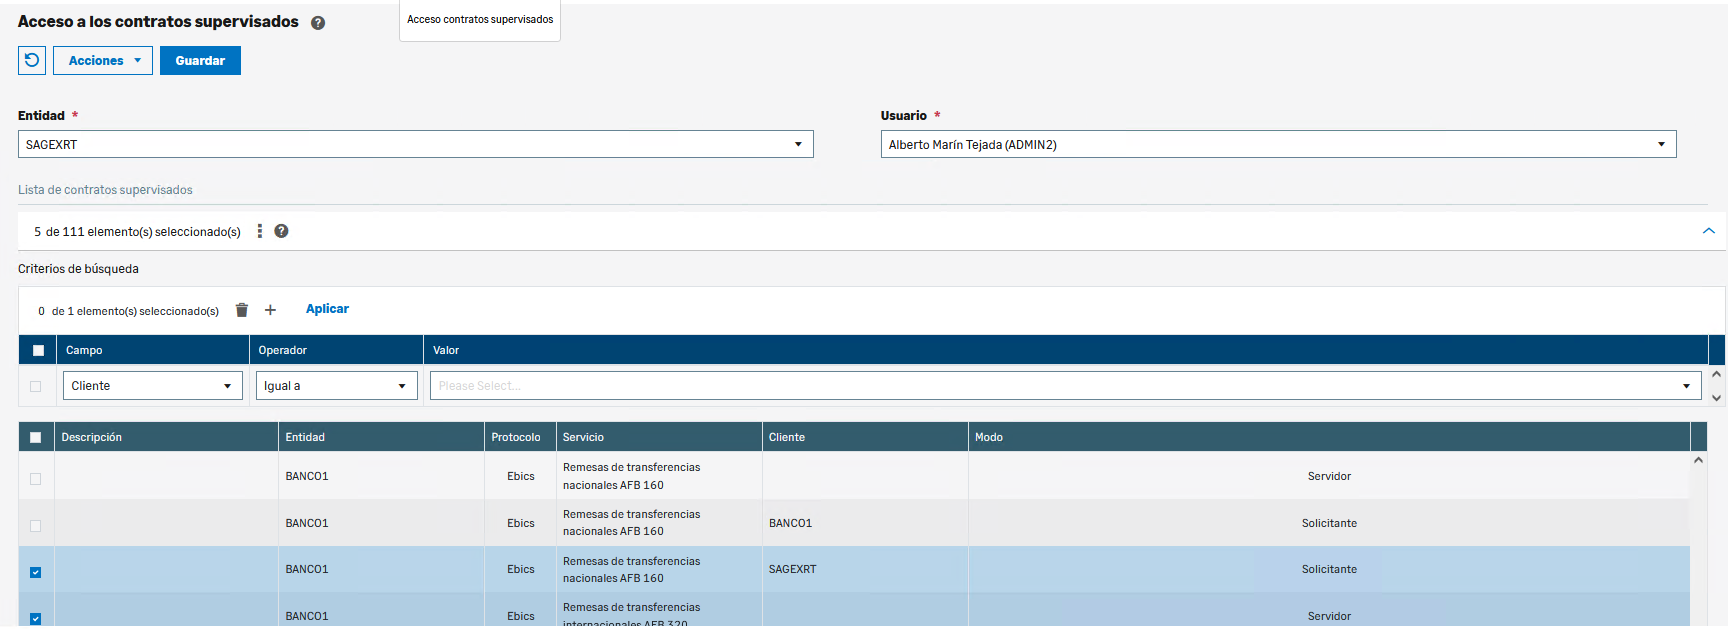This screenshot has width=1728, height=629.
Task: Click the Aplicar link
Action: click(x=327, y=309)
